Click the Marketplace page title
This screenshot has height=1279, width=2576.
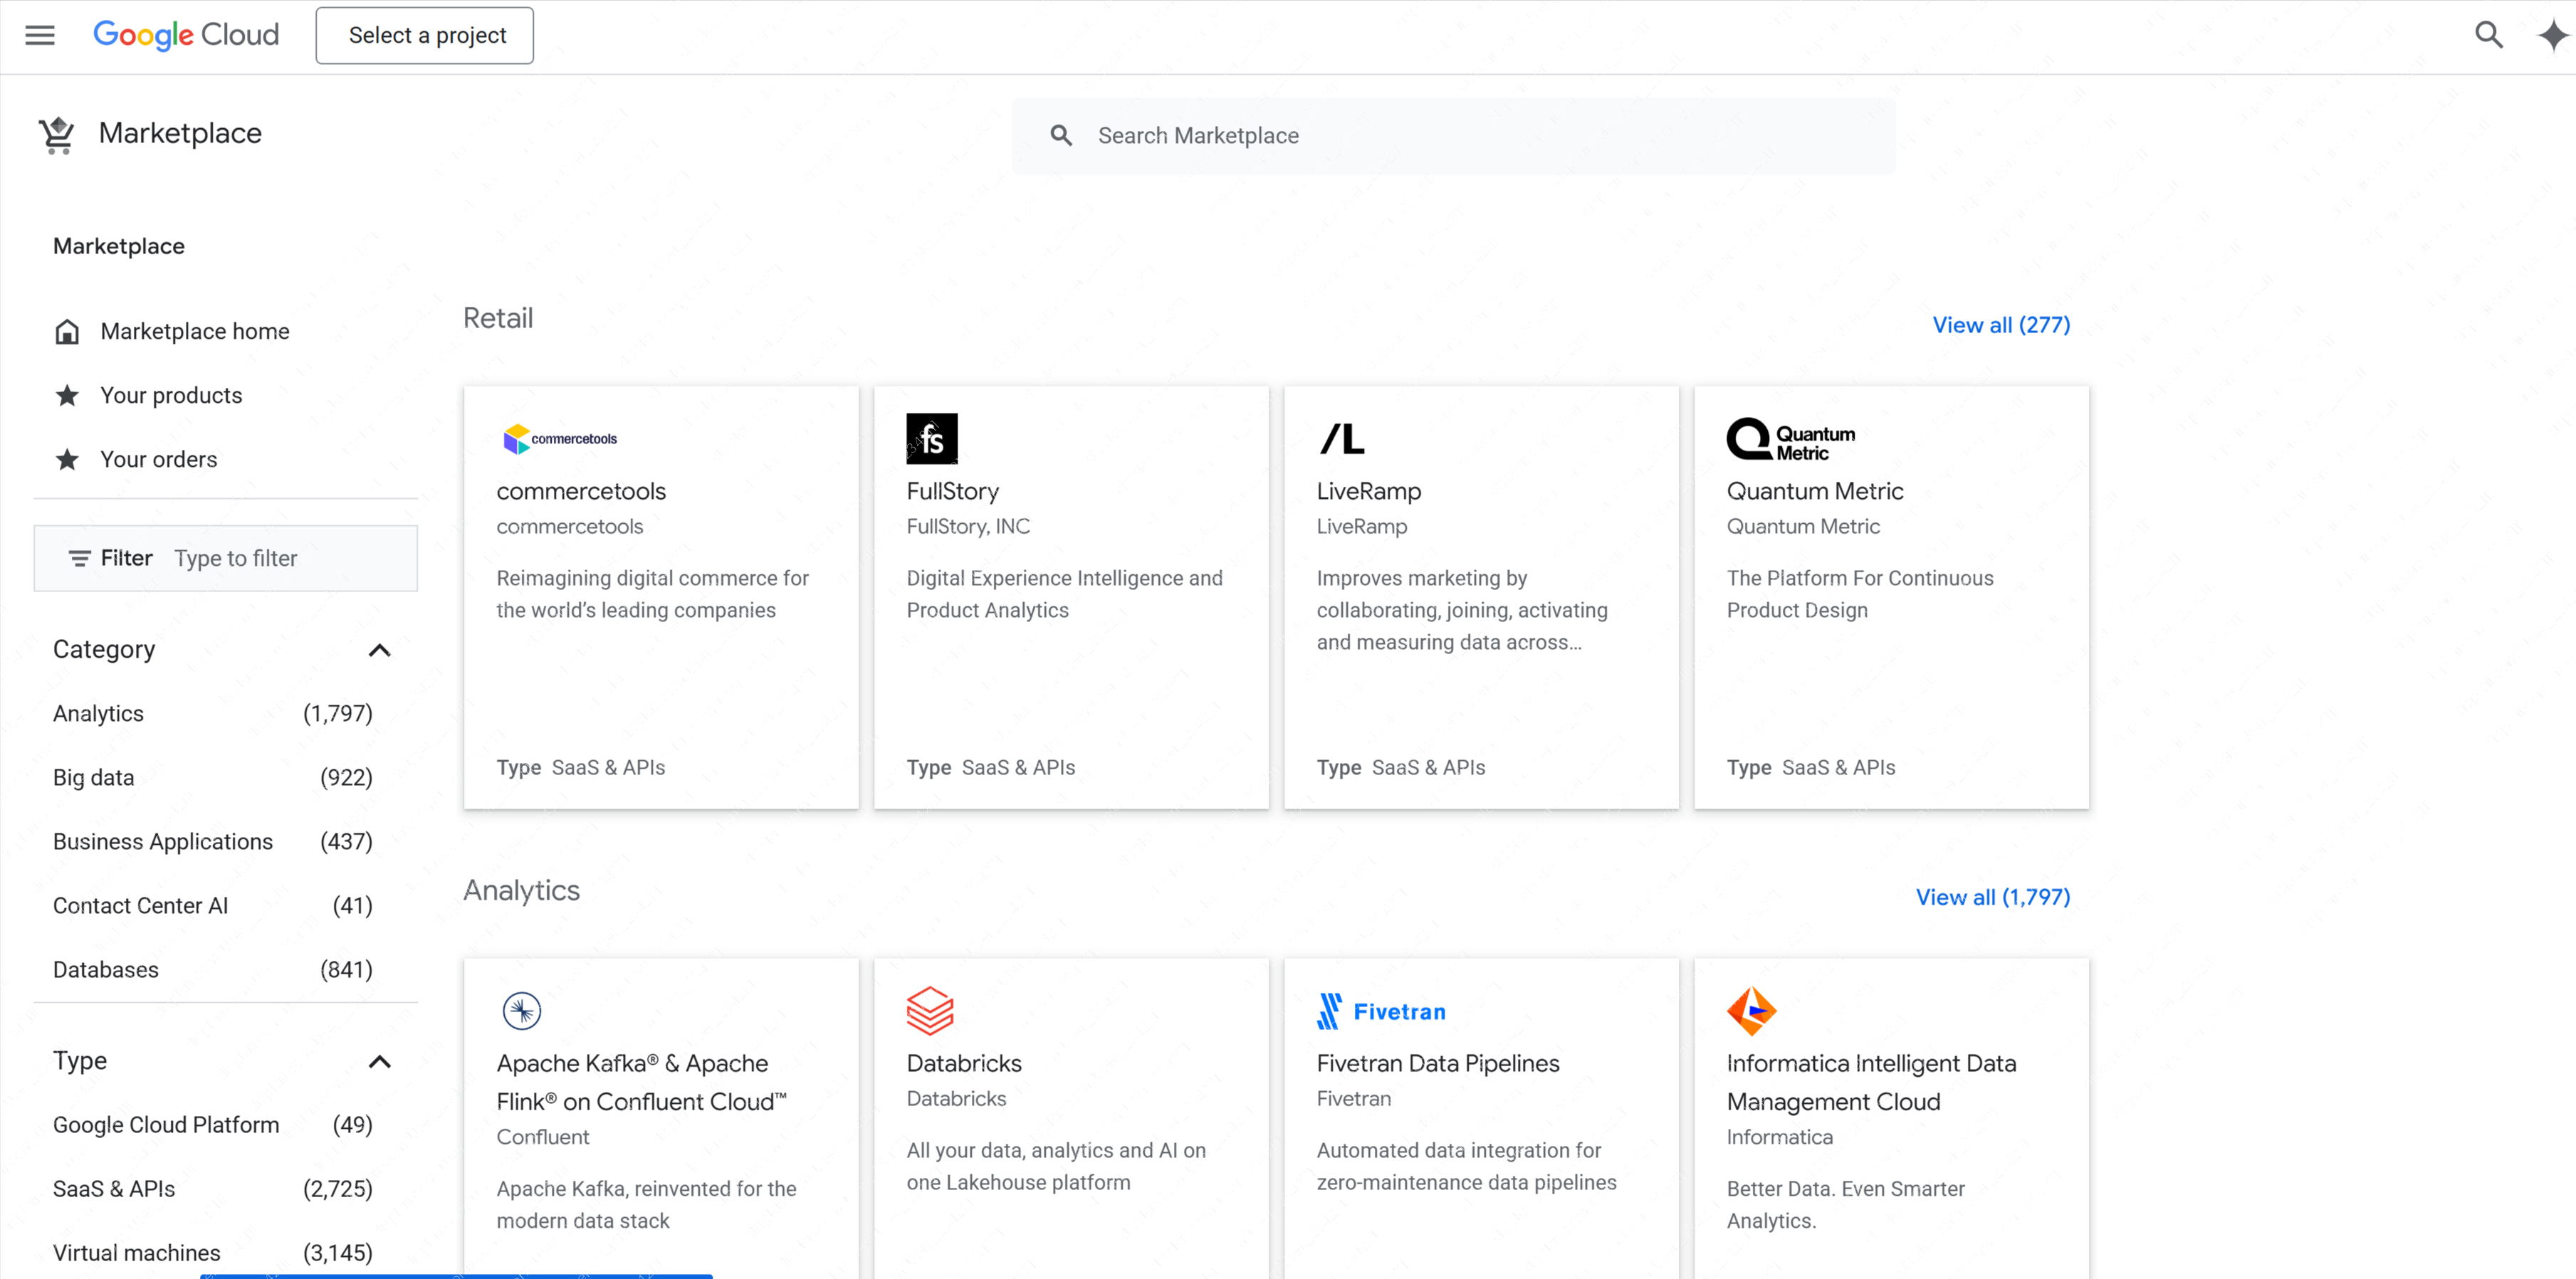click(x=180, y=133)
